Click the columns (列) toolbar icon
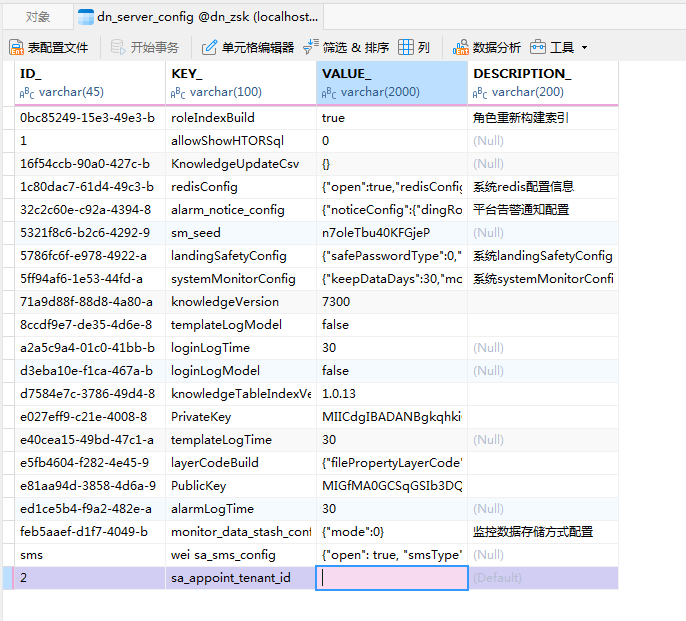This screenshot has height=621, width=686. tap(406, 47)
